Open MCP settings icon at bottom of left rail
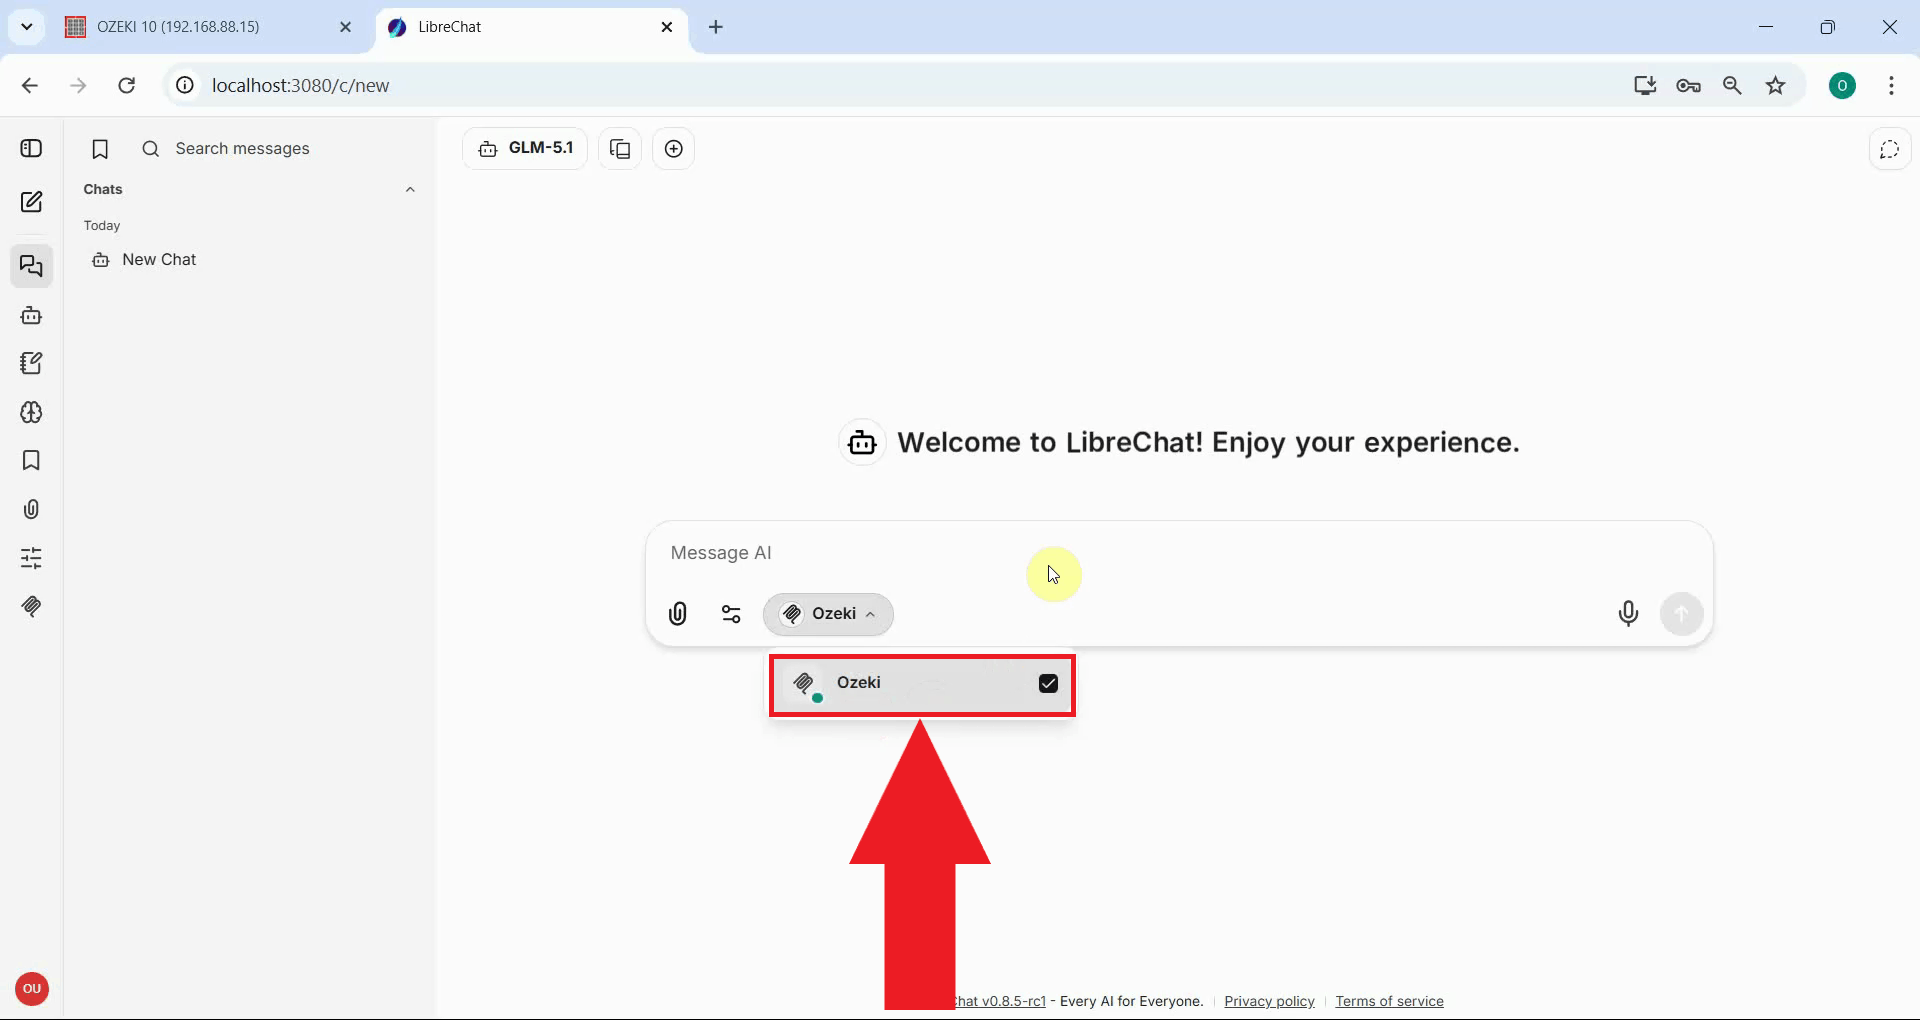1920x1020 pixels. tap(31, 607)
